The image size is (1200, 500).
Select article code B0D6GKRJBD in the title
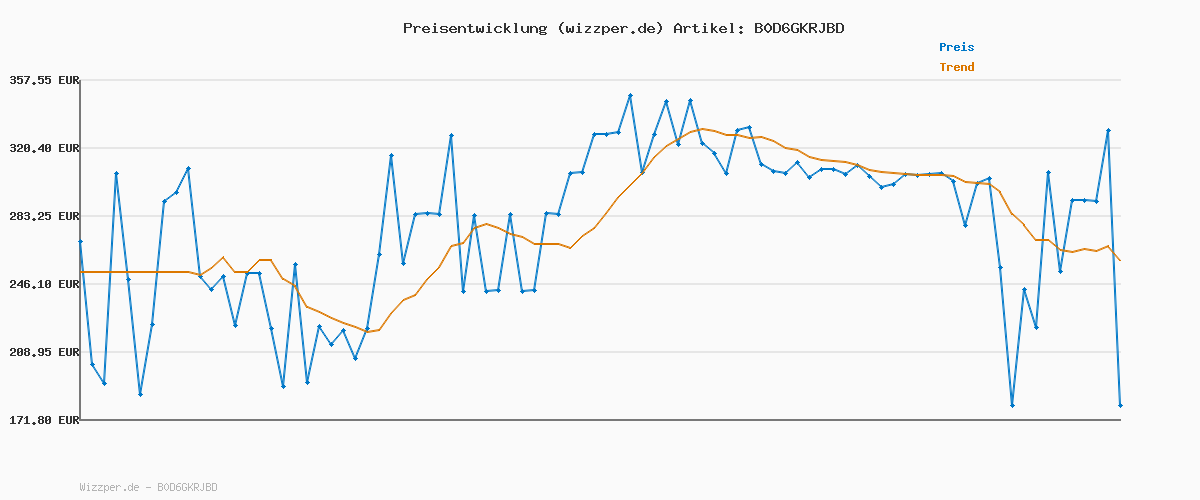[798, 28]
